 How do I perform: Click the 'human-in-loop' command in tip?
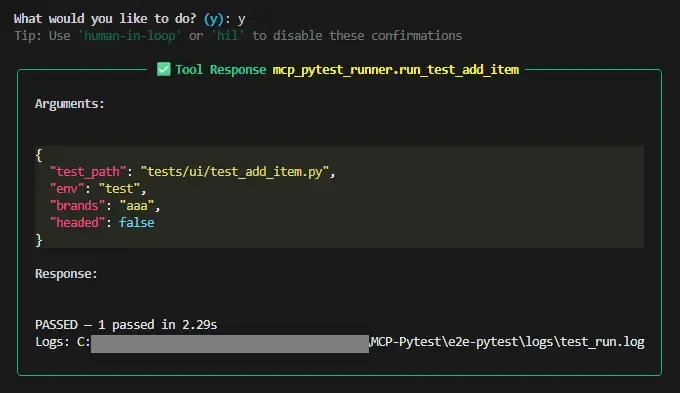(129, 36)
